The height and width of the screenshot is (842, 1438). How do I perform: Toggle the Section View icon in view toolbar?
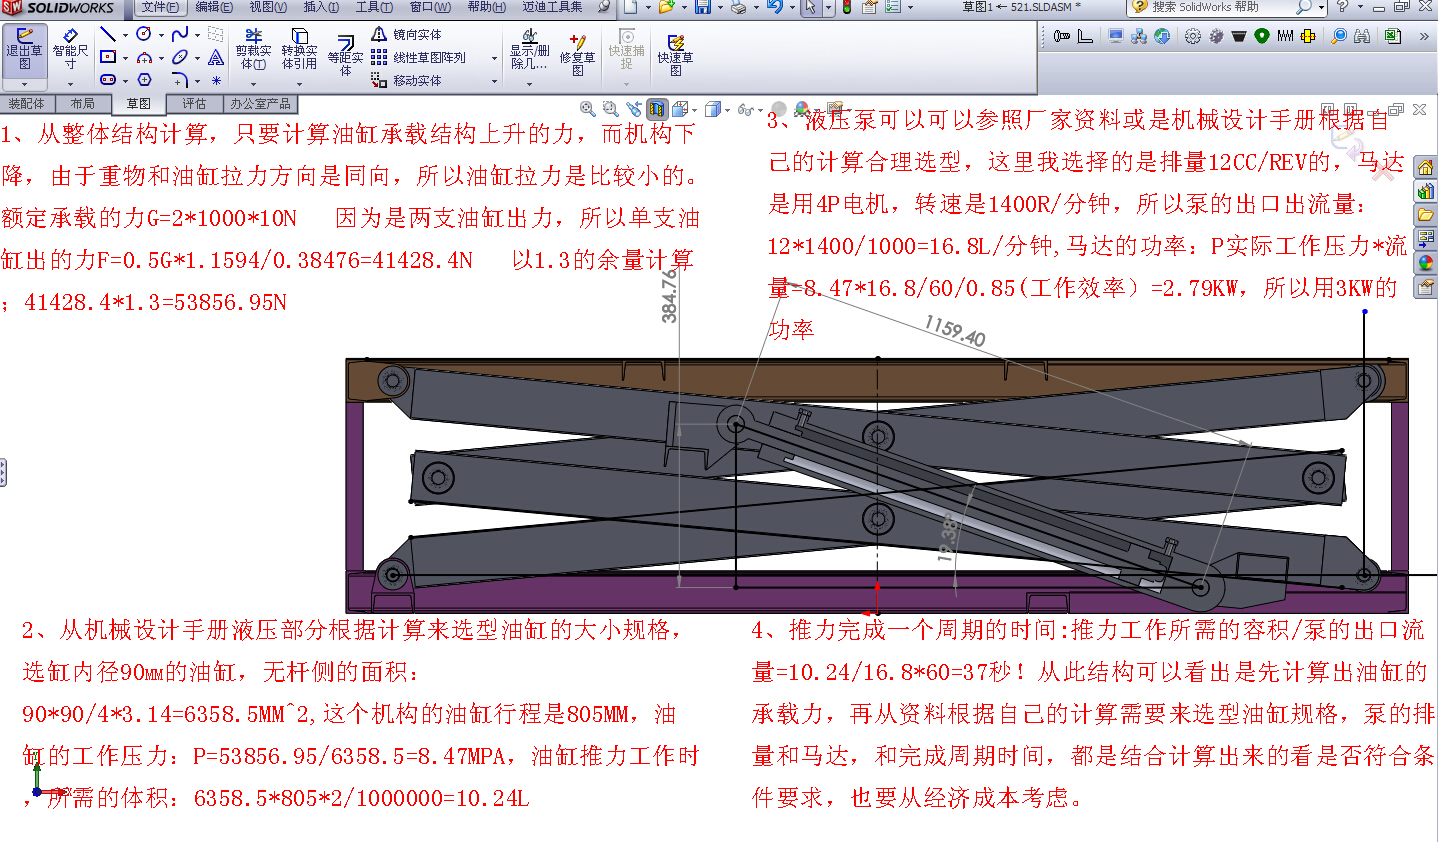point(657,109)
